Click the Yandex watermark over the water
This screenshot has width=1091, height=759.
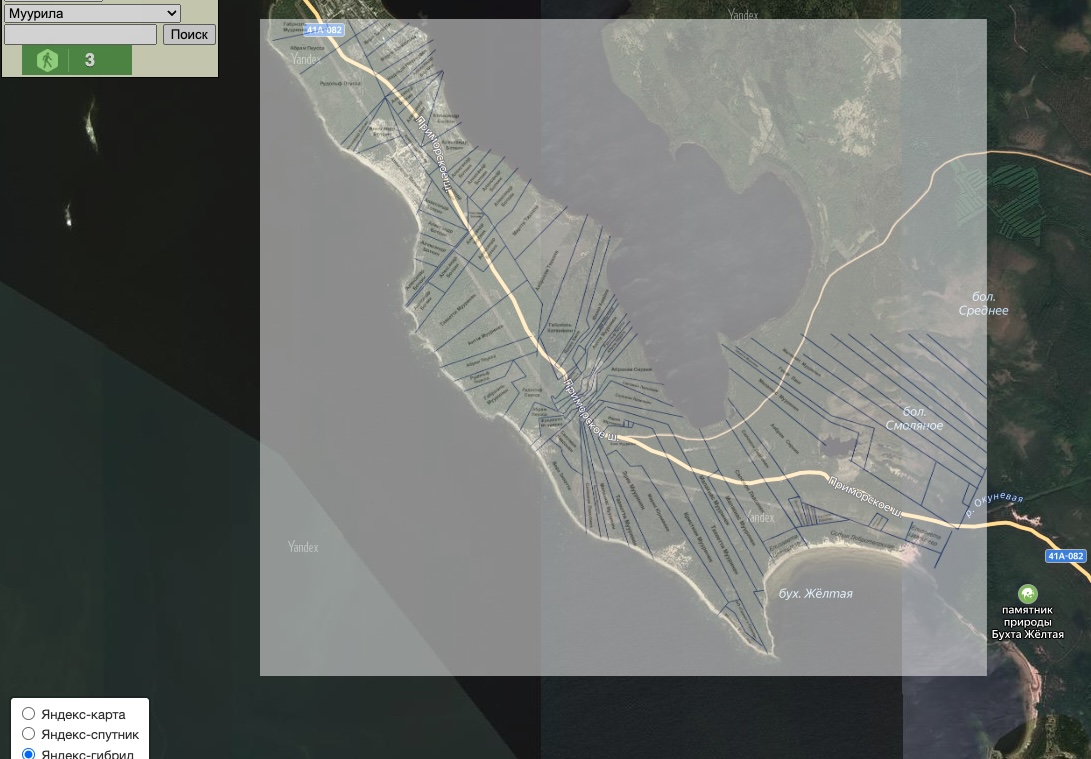tap(303, 547)
